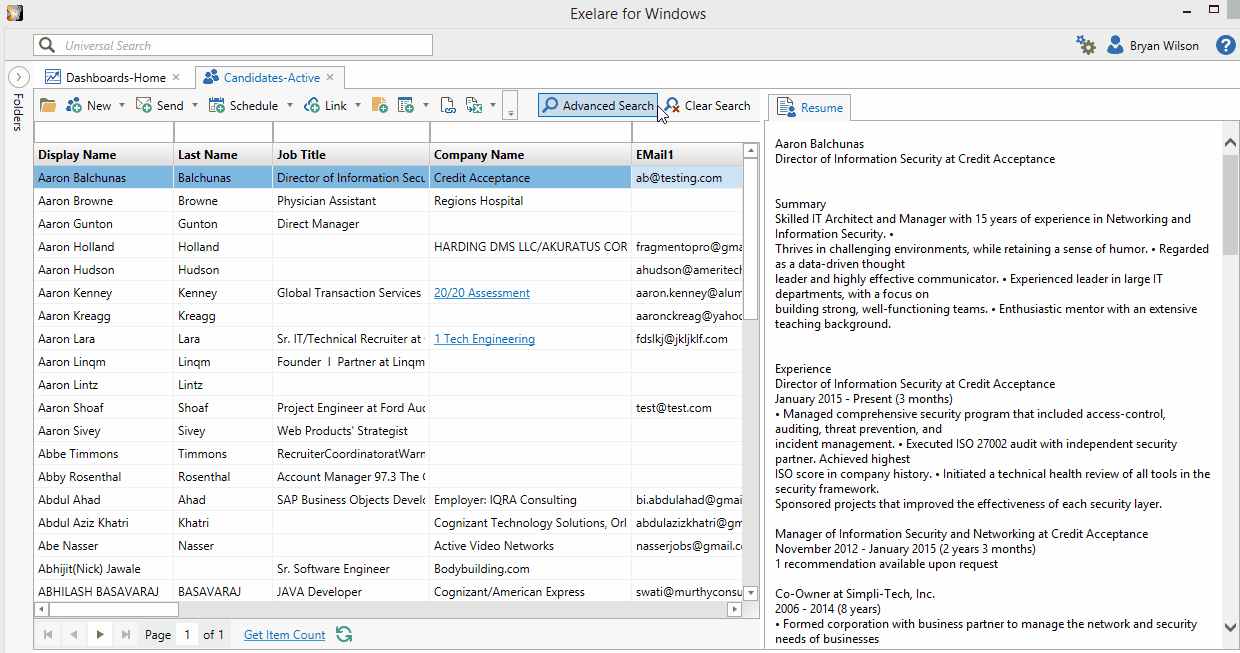
Task: Open the Resume tab
Action: coord(811,107)
